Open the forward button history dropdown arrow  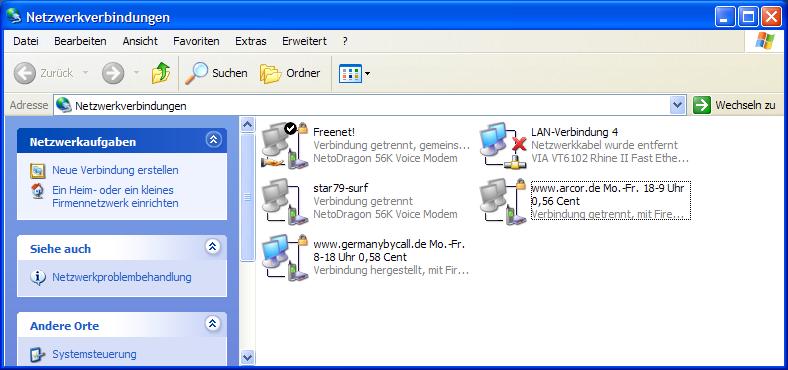[x=136, y=73]
